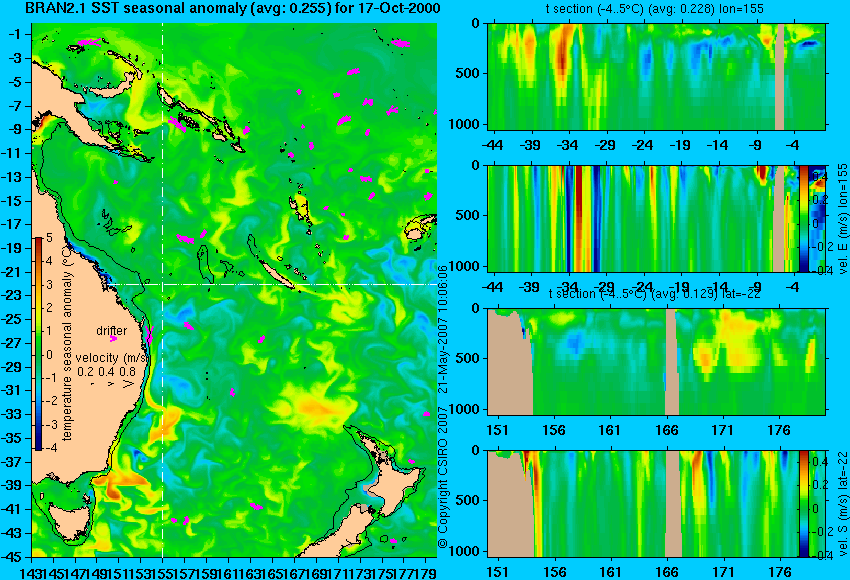850x580 pixels.
Task: Click the '-23' latitude tick on main map
Action: tap(13, 295)
